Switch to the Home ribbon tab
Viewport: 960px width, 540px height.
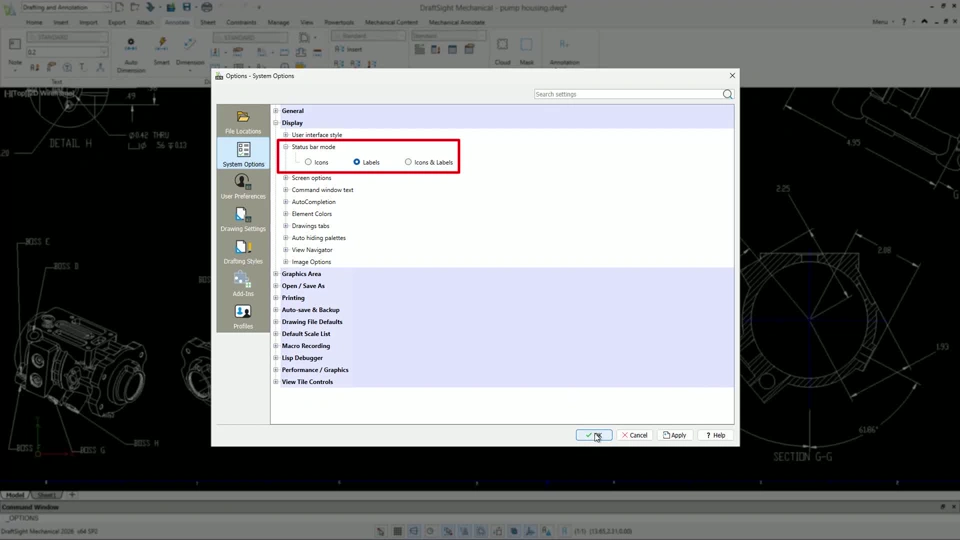point(34,22)
